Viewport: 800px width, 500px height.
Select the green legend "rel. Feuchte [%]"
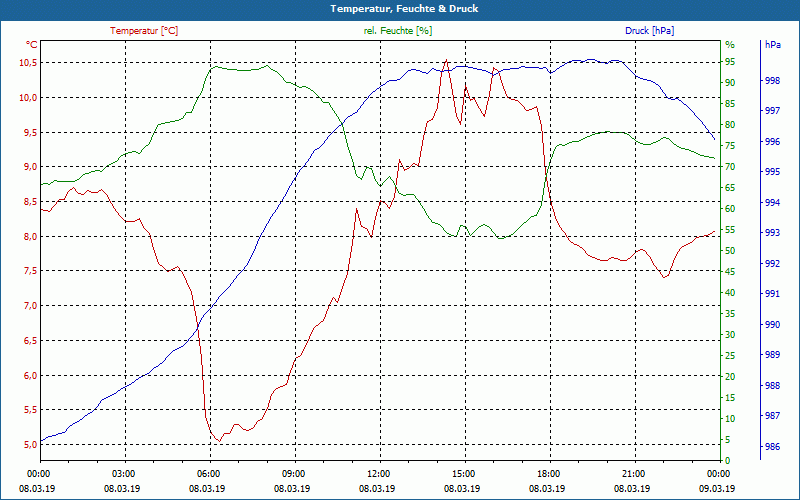[397, 31]
